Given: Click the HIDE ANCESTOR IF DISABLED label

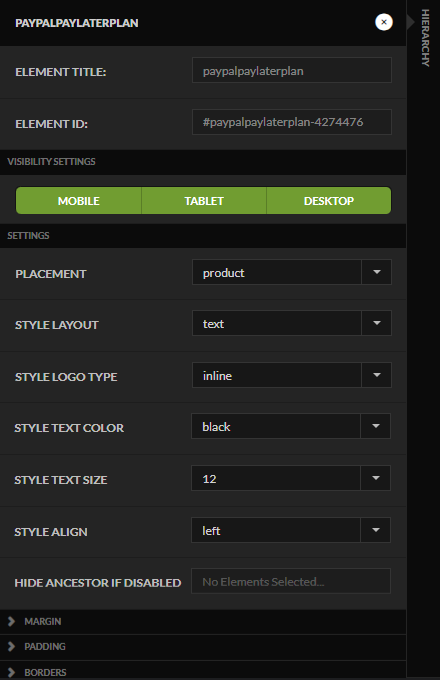Looking at the screenshot, I should (98, 583).
